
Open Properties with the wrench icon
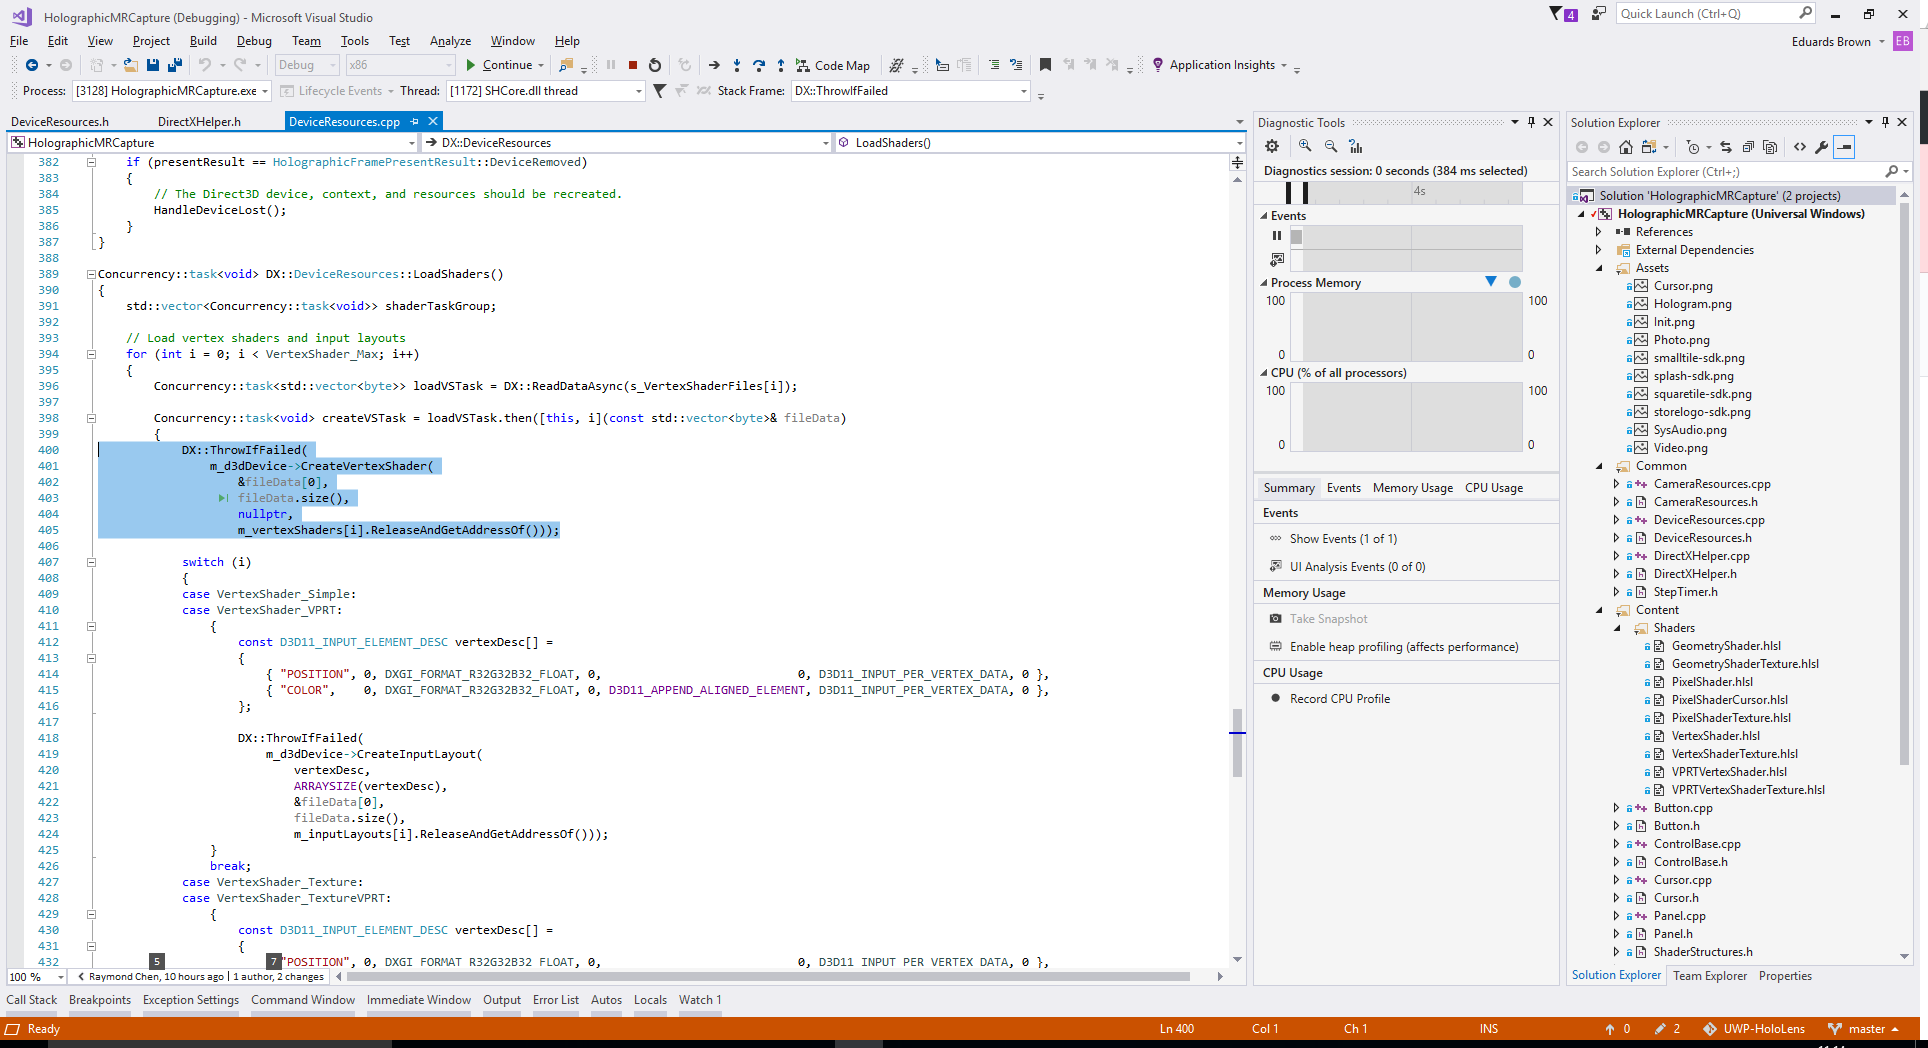(1821, 147)
